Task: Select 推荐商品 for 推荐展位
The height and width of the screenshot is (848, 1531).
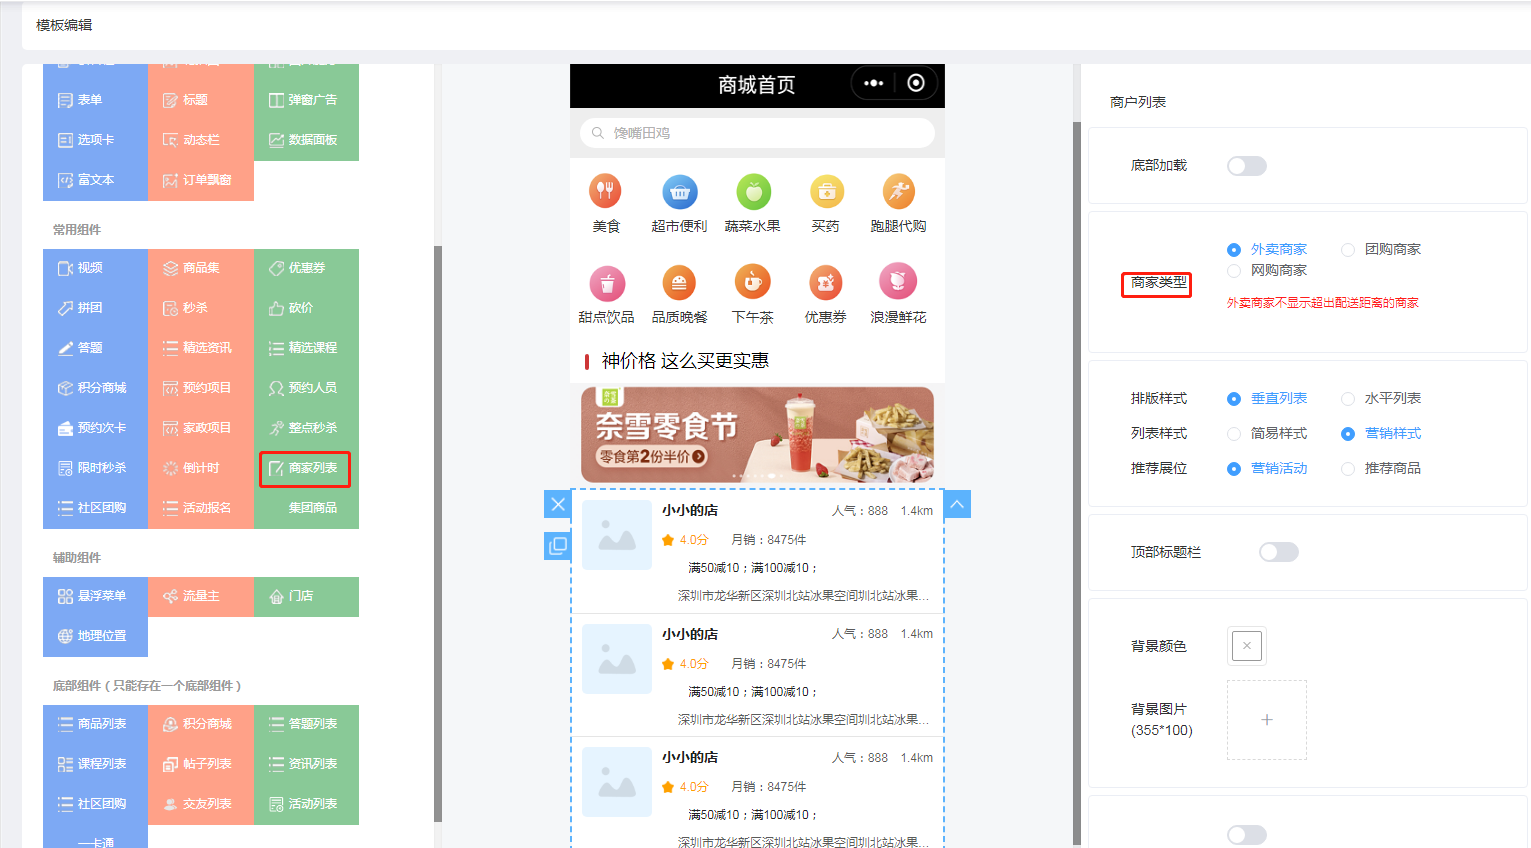Action: (1381, 468)
